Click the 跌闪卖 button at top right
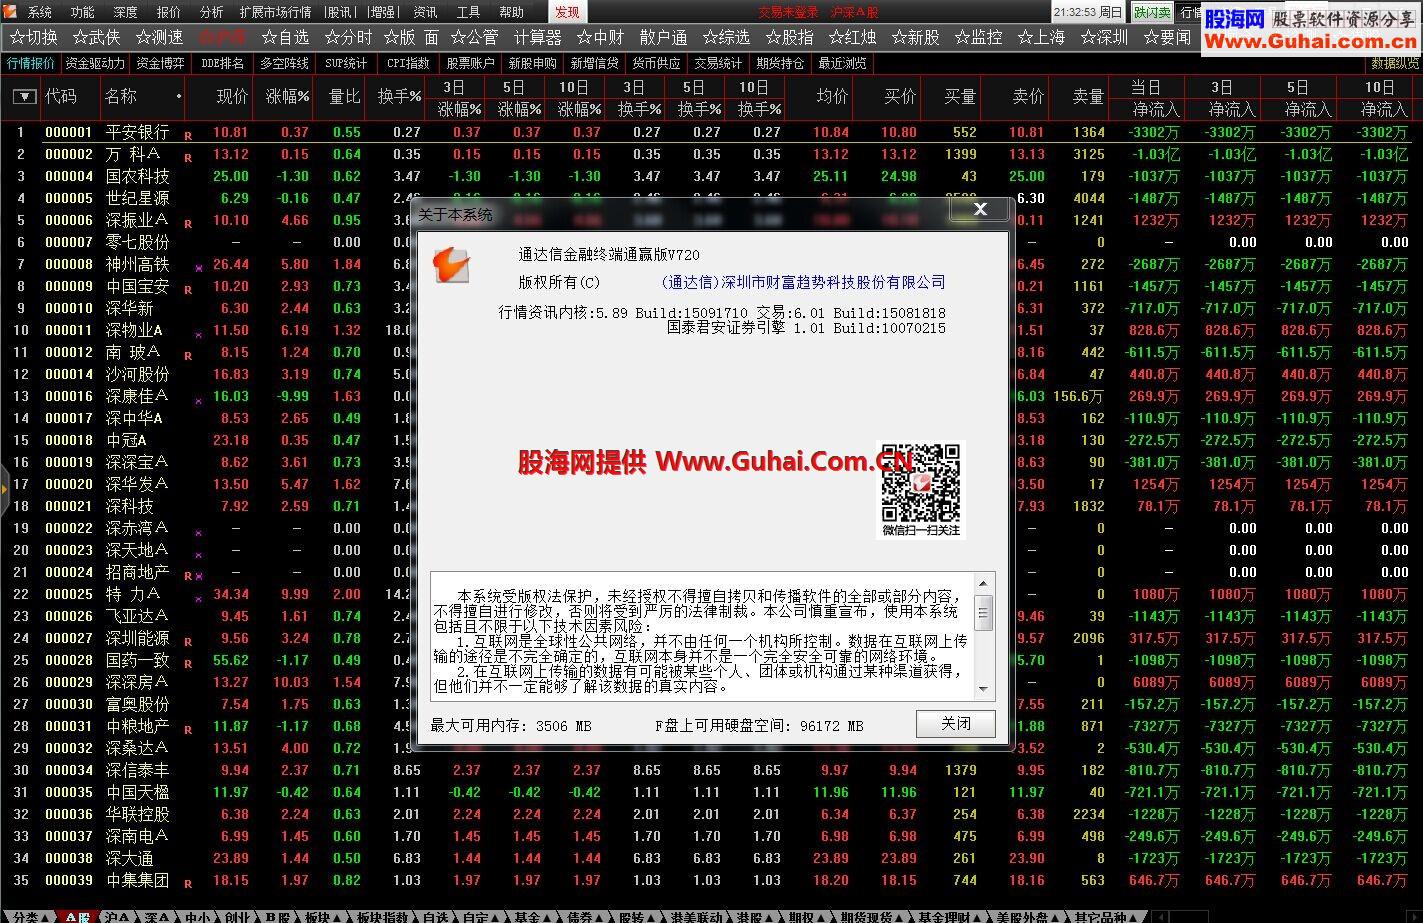 (x=1152, y=12)
